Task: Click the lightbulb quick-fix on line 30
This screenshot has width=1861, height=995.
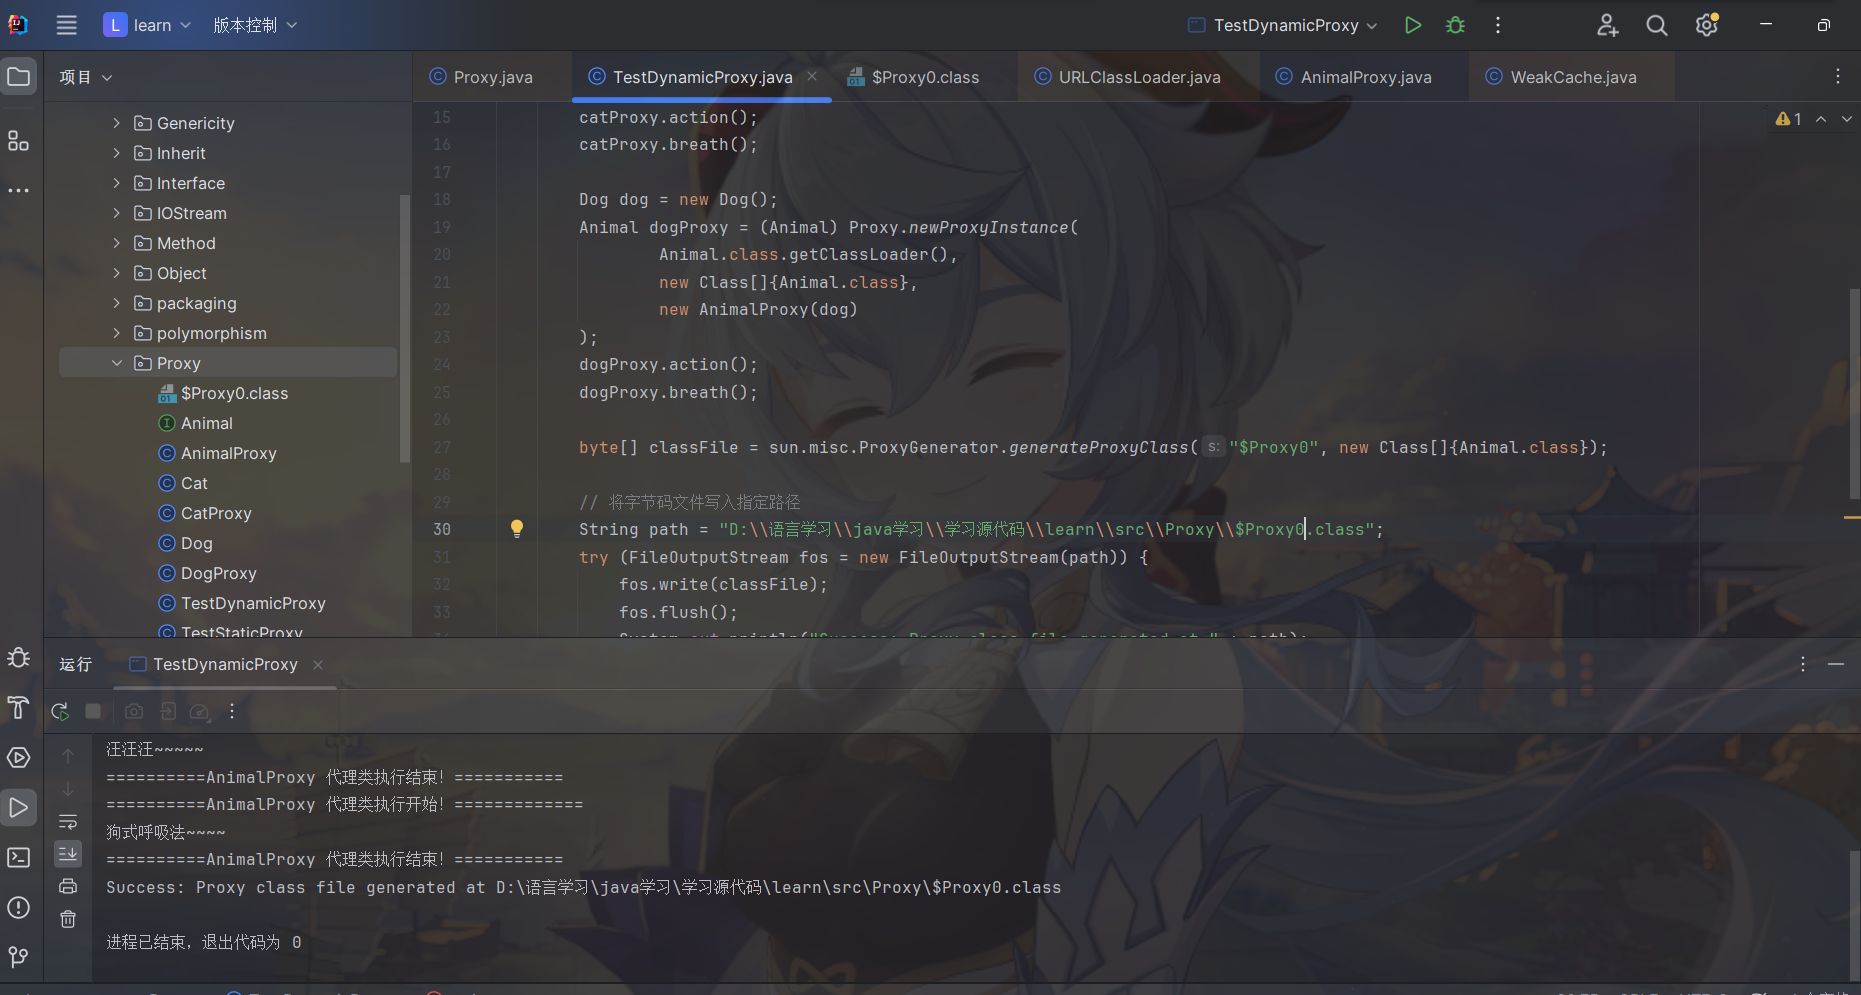Action: click(x=517, y=529)
